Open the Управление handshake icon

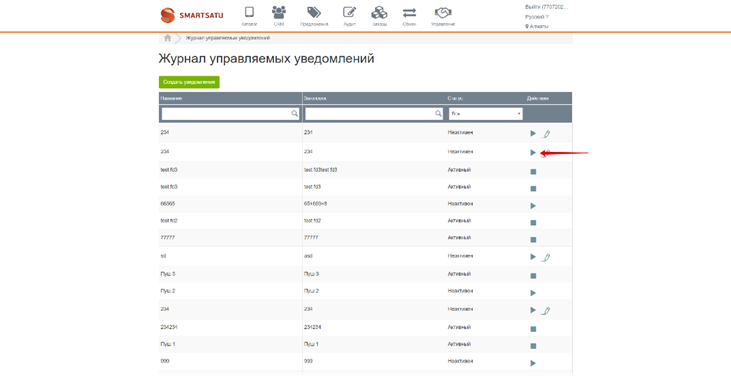442,12
